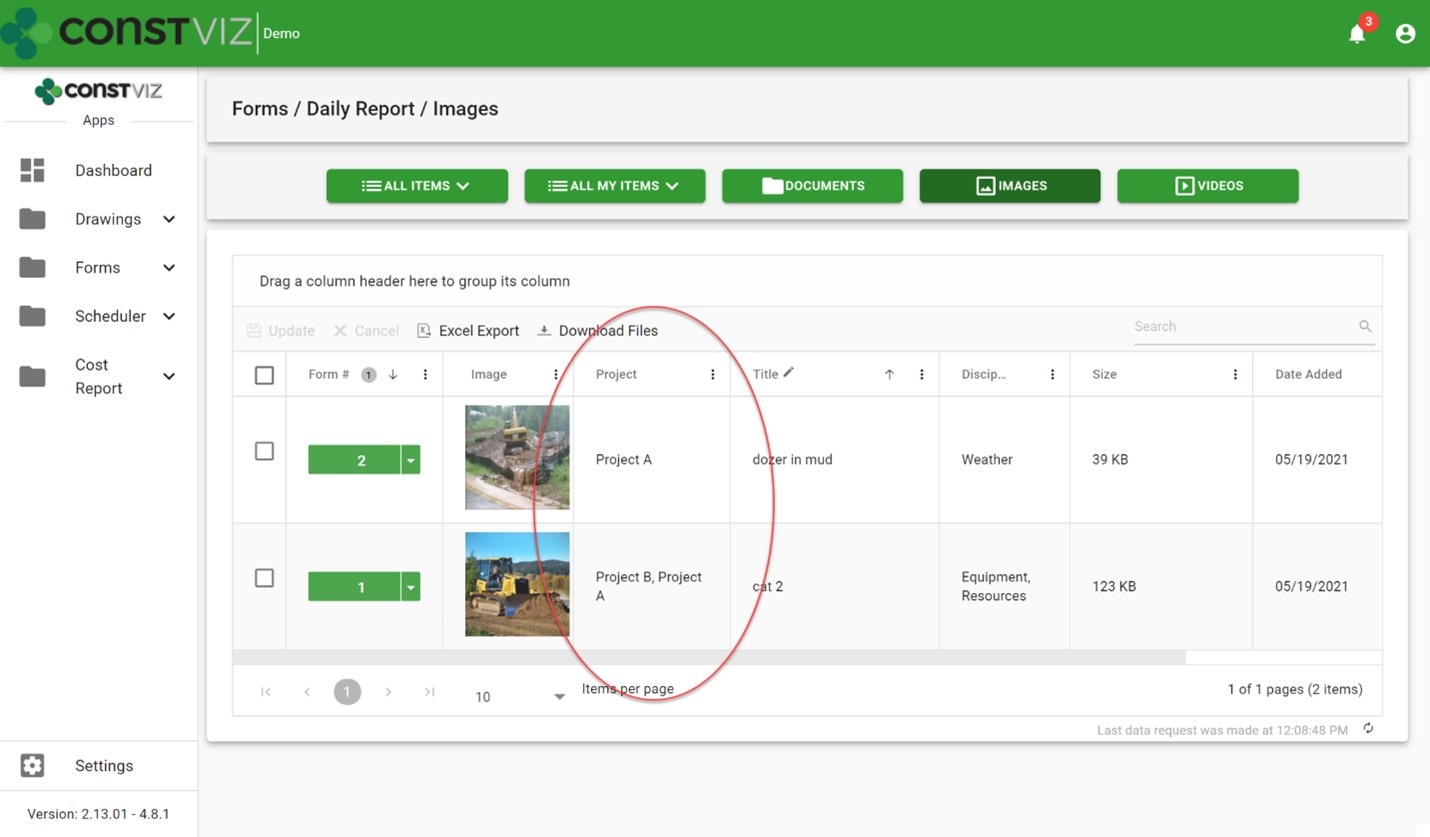The height and width of the screenshot is (837, 1430).
Task: Click the Download Files button
Action: click(x=597, y=331)
